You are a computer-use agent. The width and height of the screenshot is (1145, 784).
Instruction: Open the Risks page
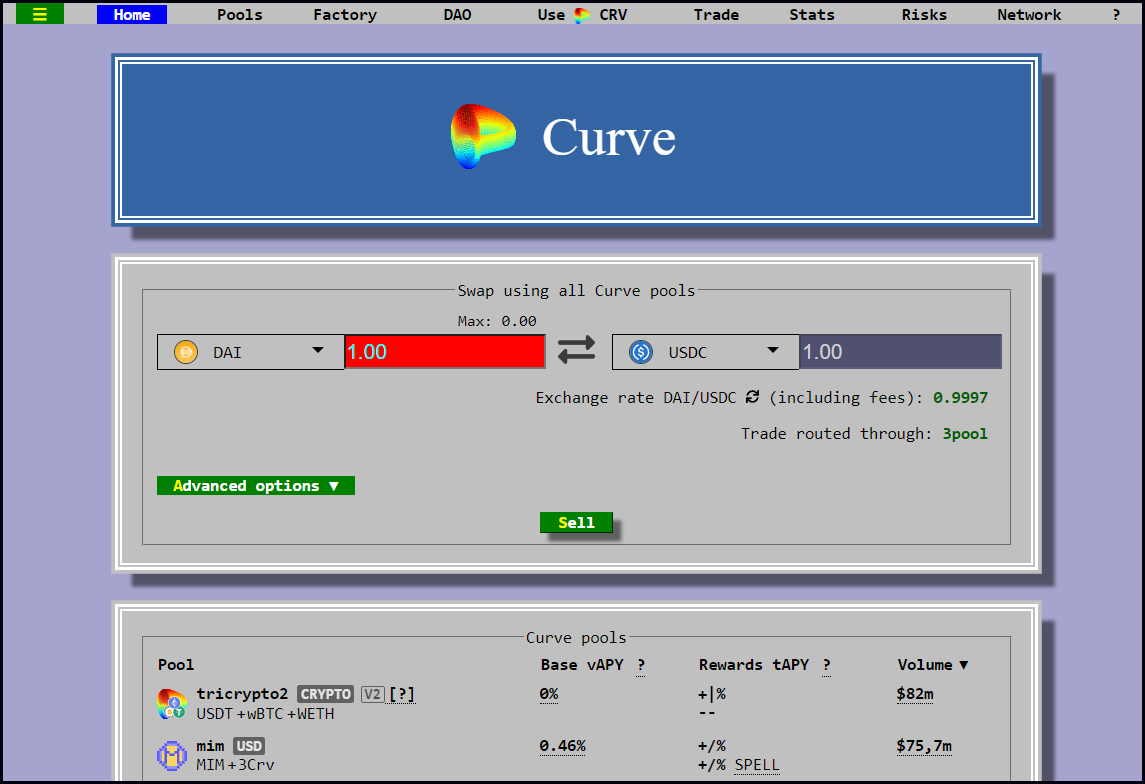[924, 15]
